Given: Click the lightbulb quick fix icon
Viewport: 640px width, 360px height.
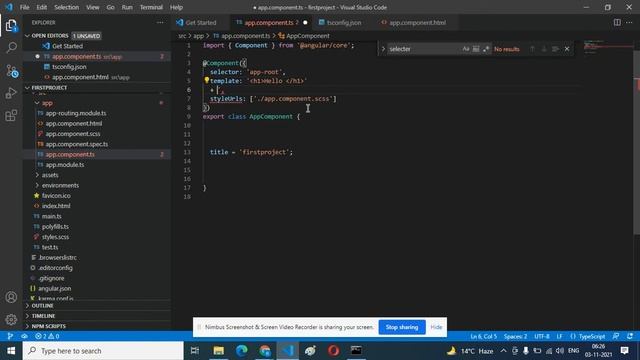Looking at the screenshot, I should pos(207,80).
